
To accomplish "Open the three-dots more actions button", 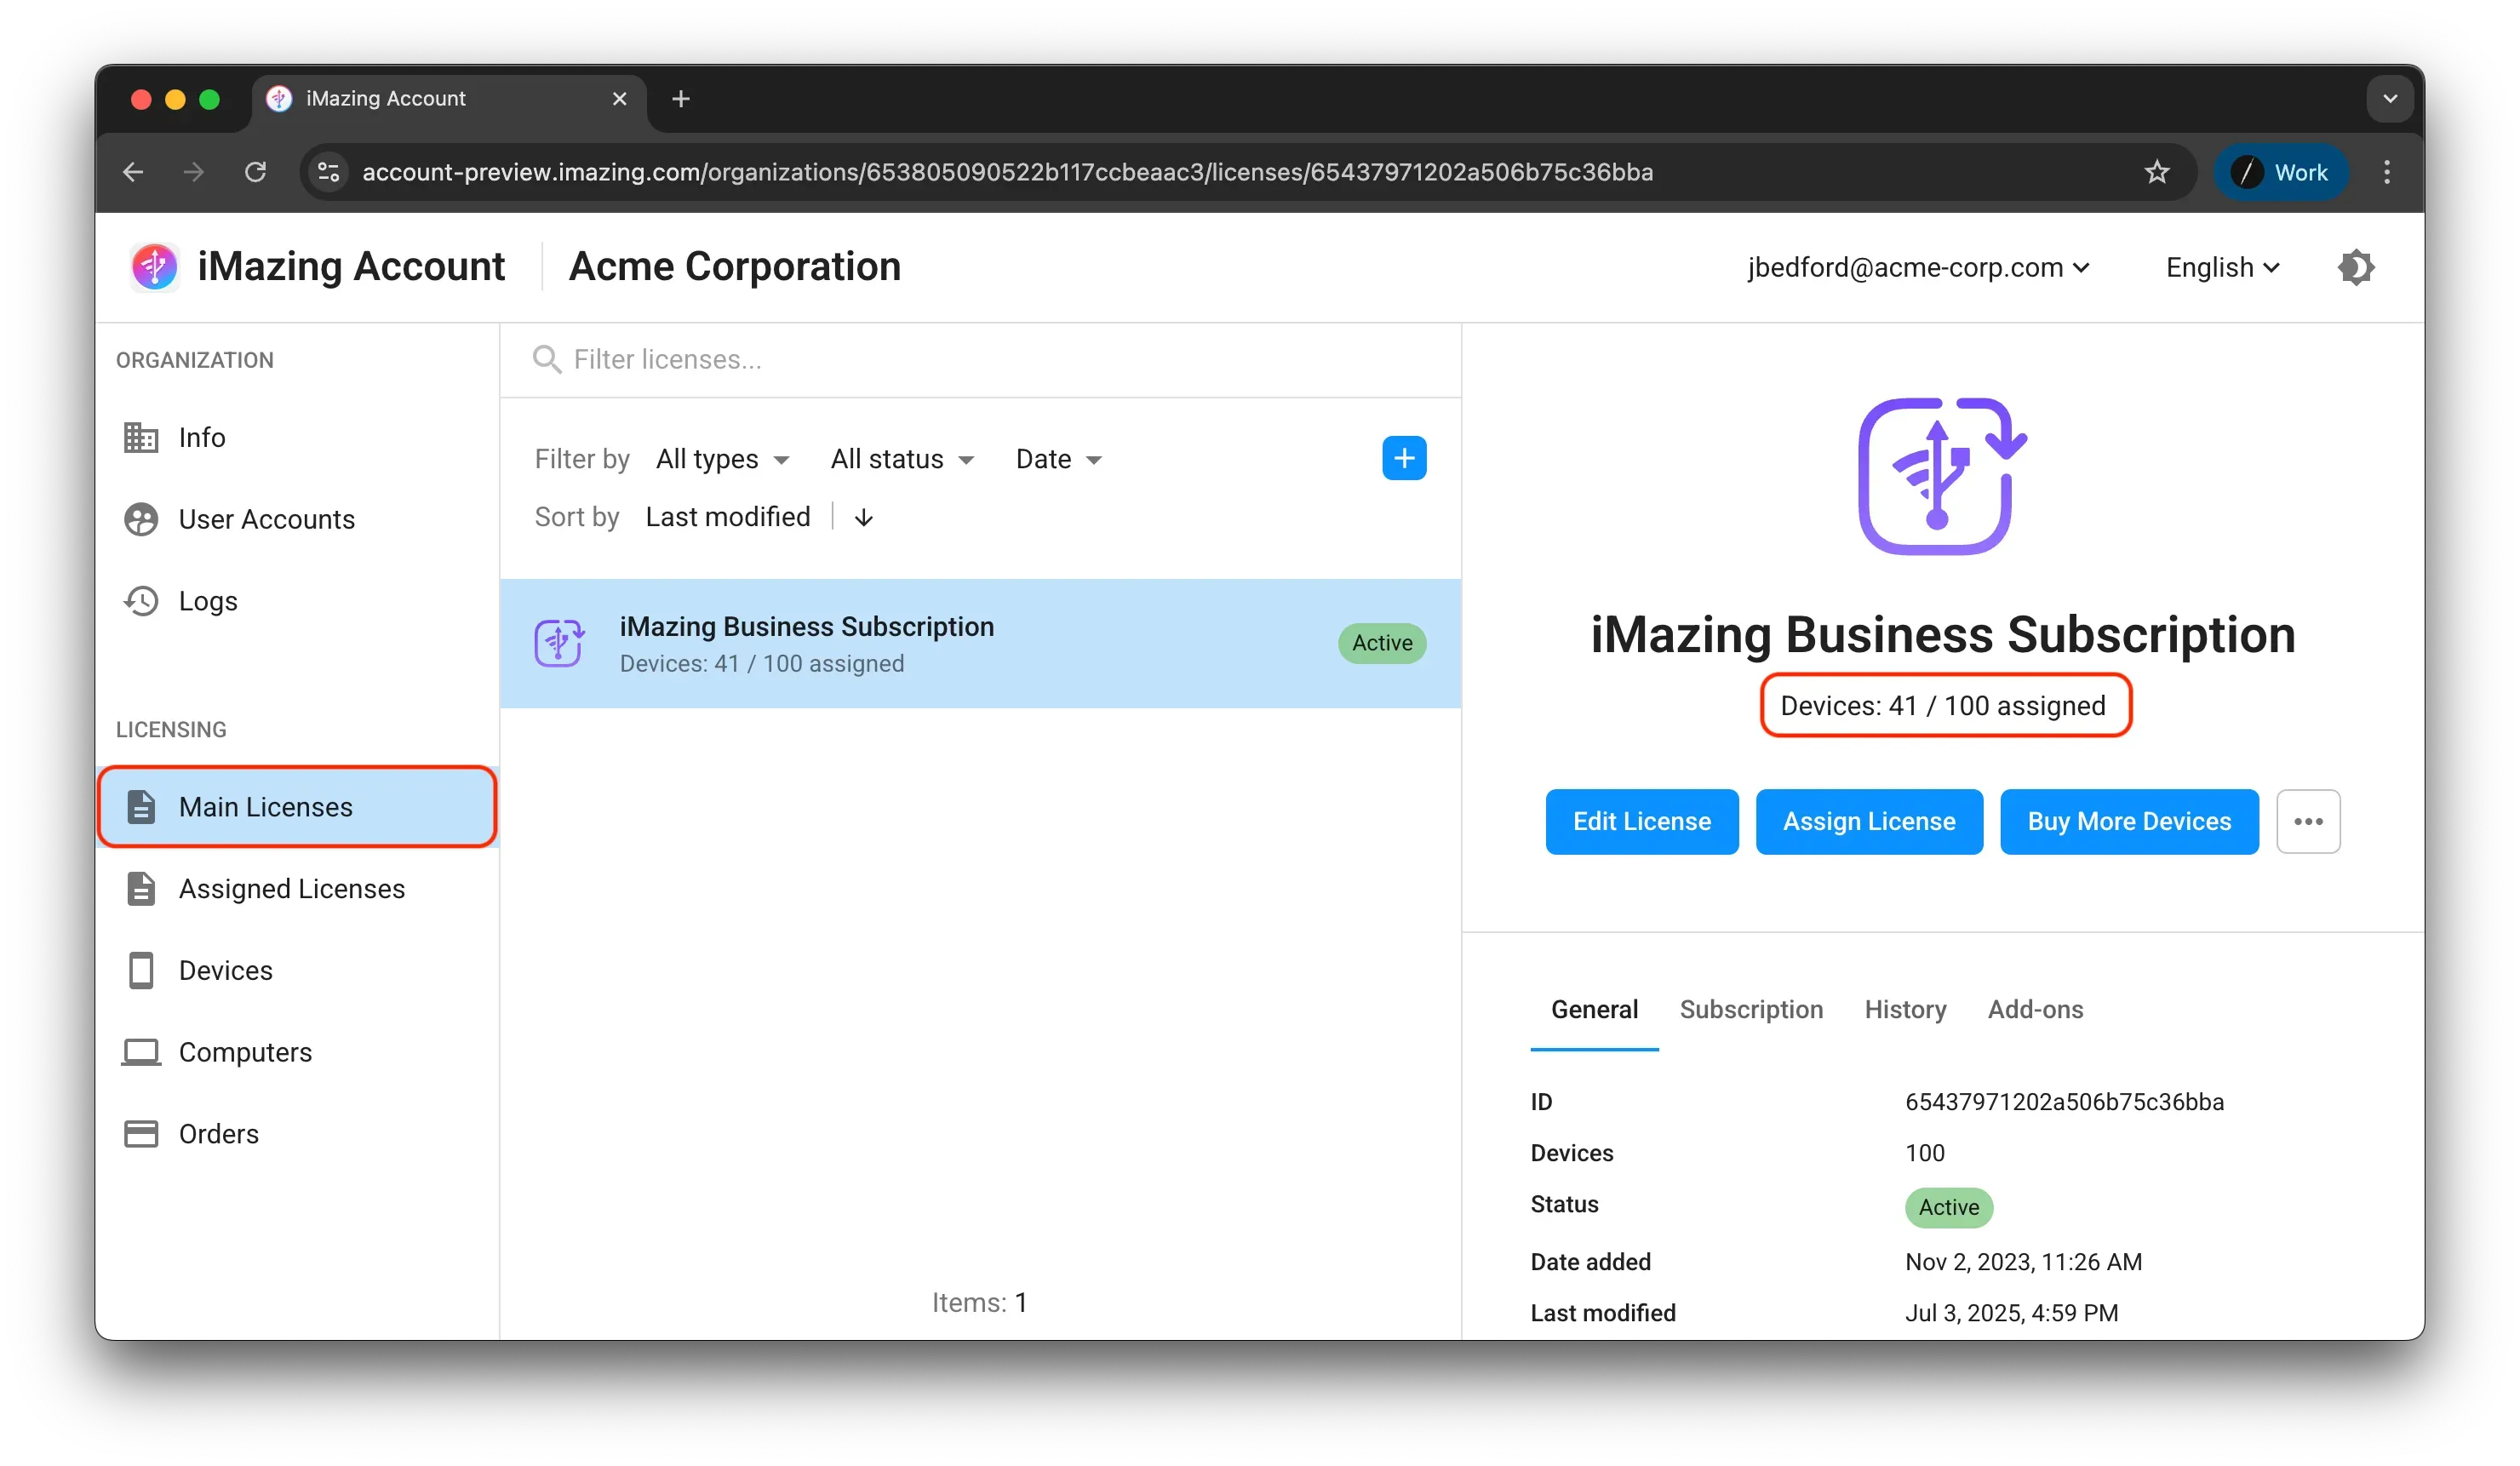I will tap(2307, 821).
